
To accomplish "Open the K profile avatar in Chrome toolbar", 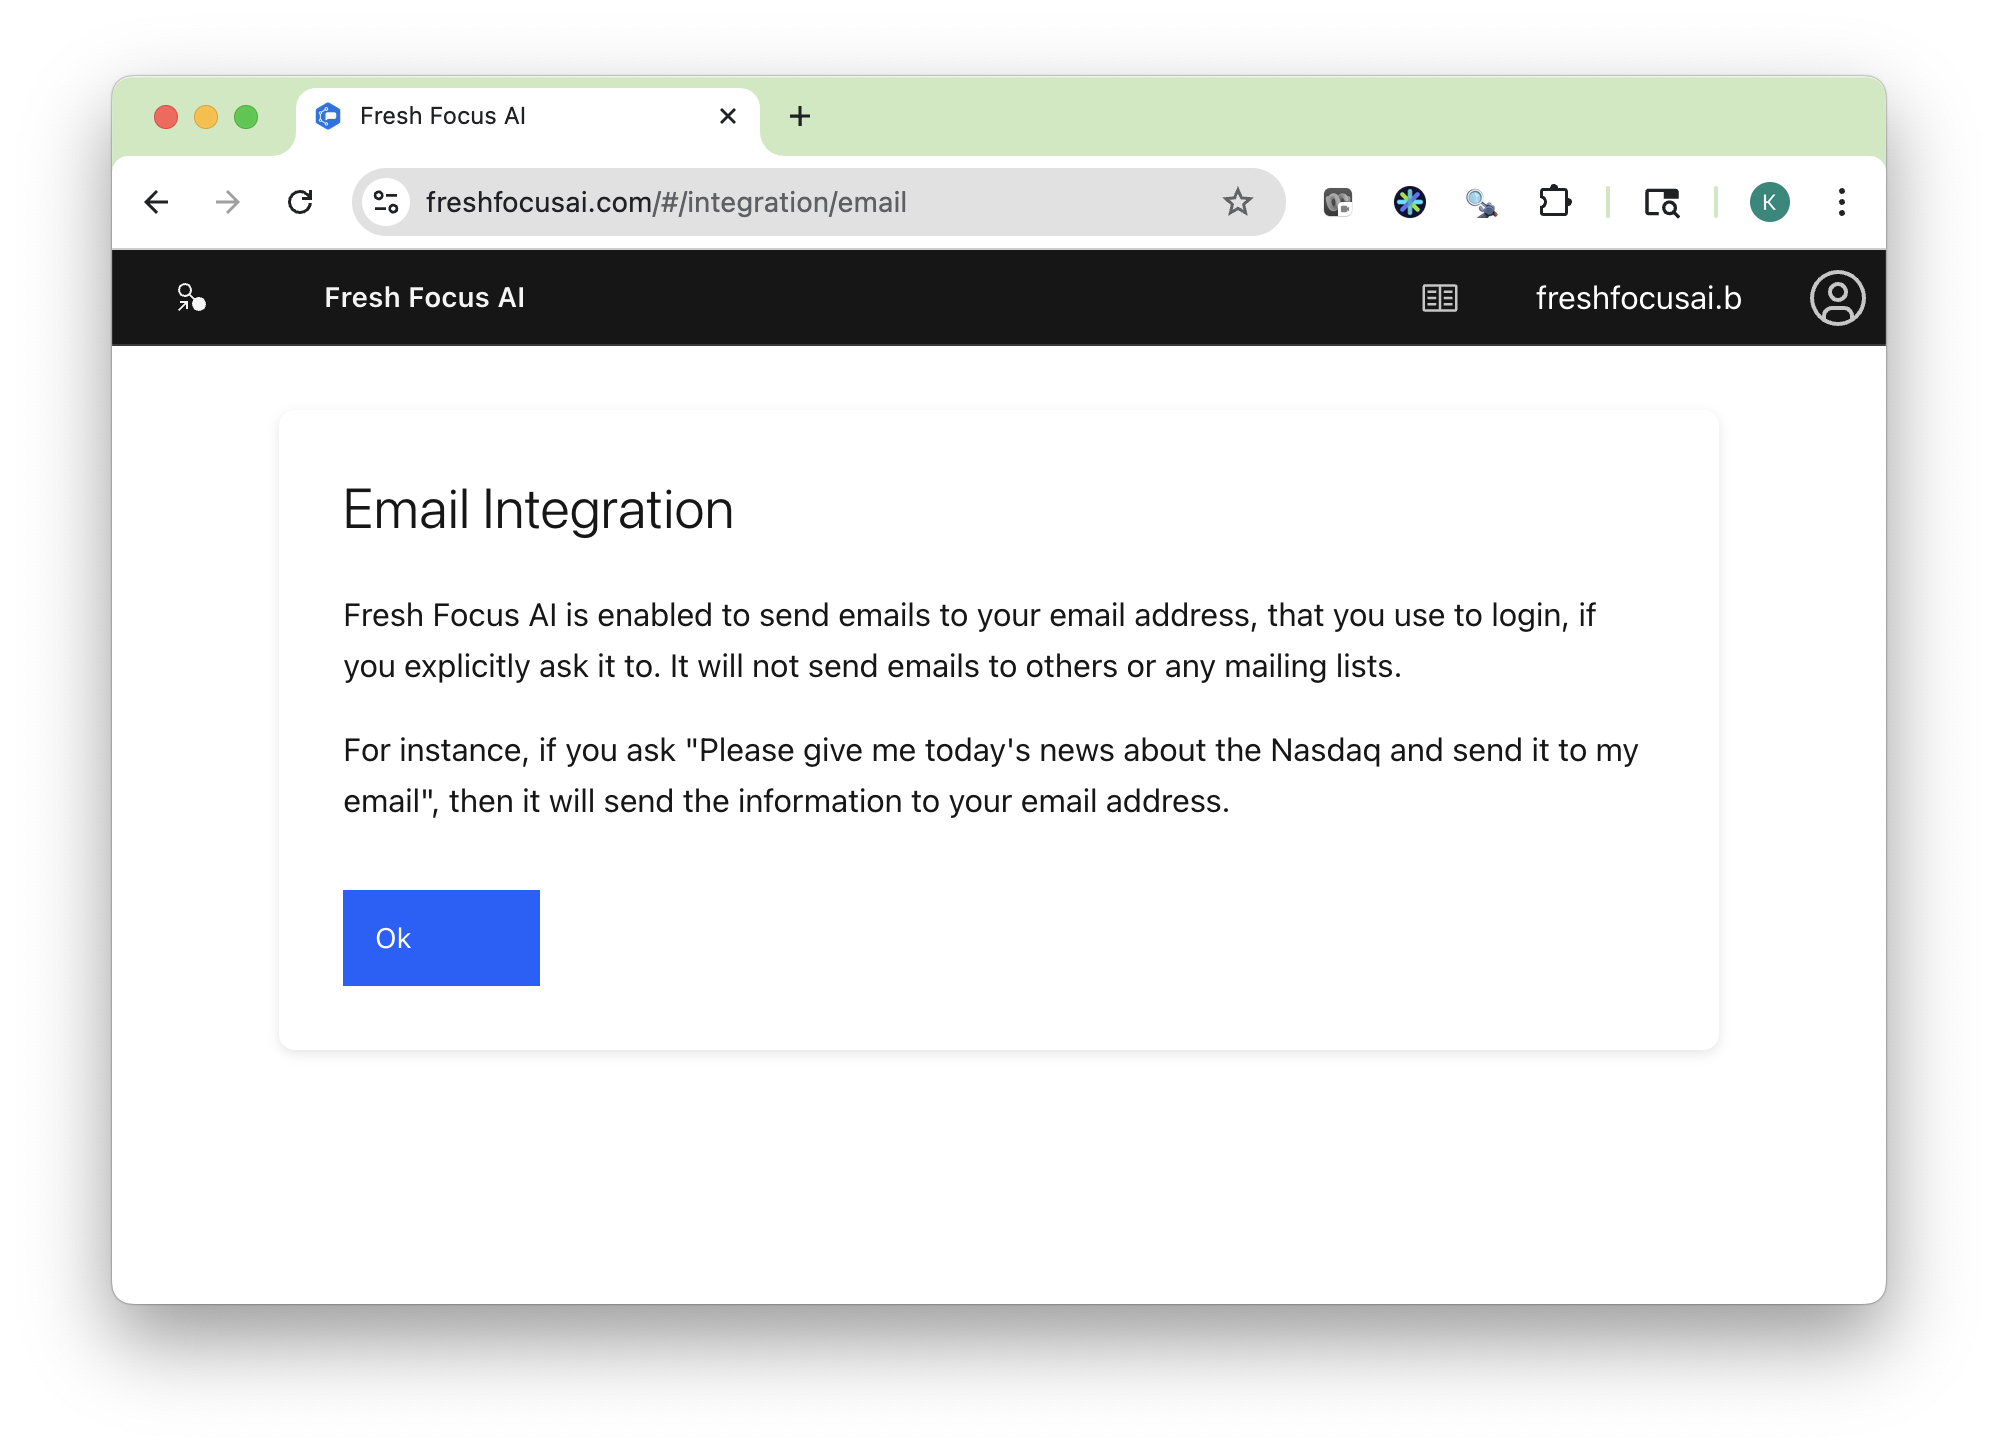I will (x=1770, y=202).
